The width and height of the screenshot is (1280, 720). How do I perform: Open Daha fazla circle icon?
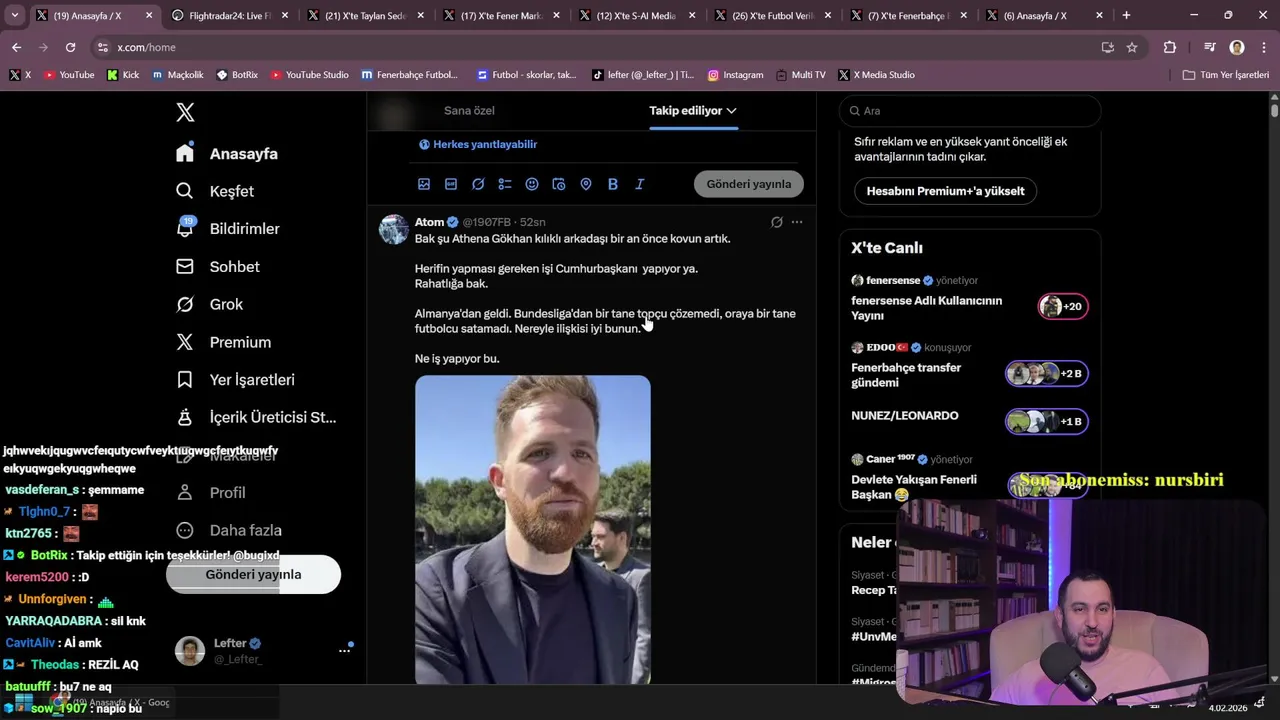(x=185, y=530)
